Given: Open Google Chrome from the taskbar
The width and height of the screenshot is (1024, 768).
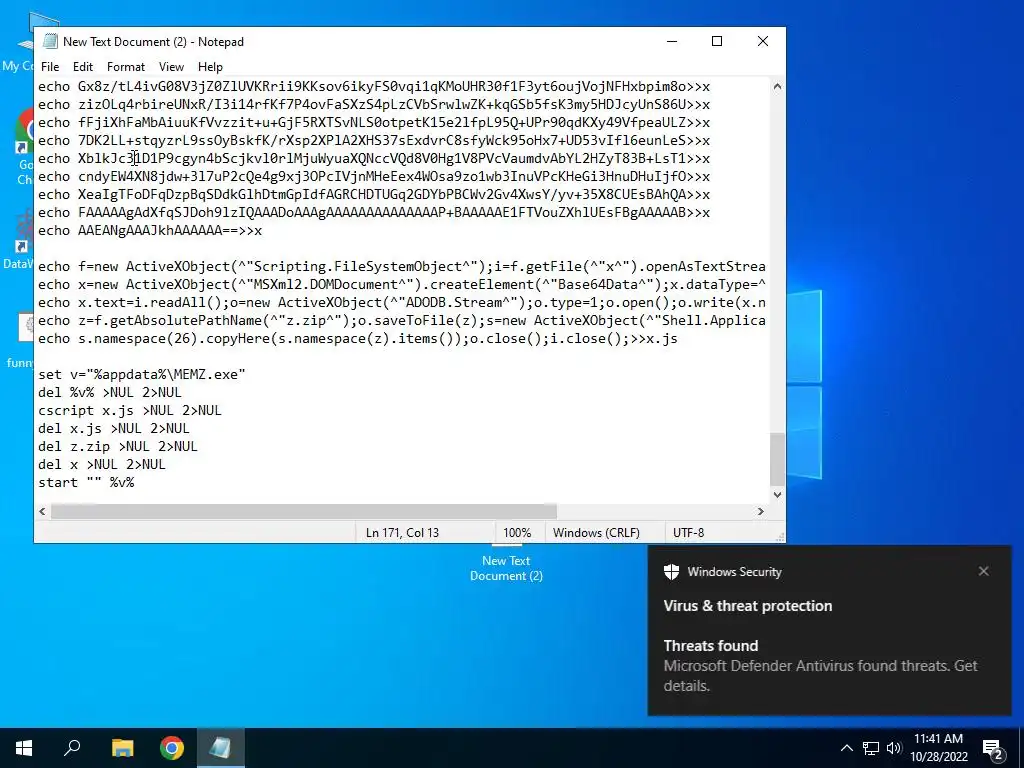Looking at the screenshot, I should [x=172, y=748].
